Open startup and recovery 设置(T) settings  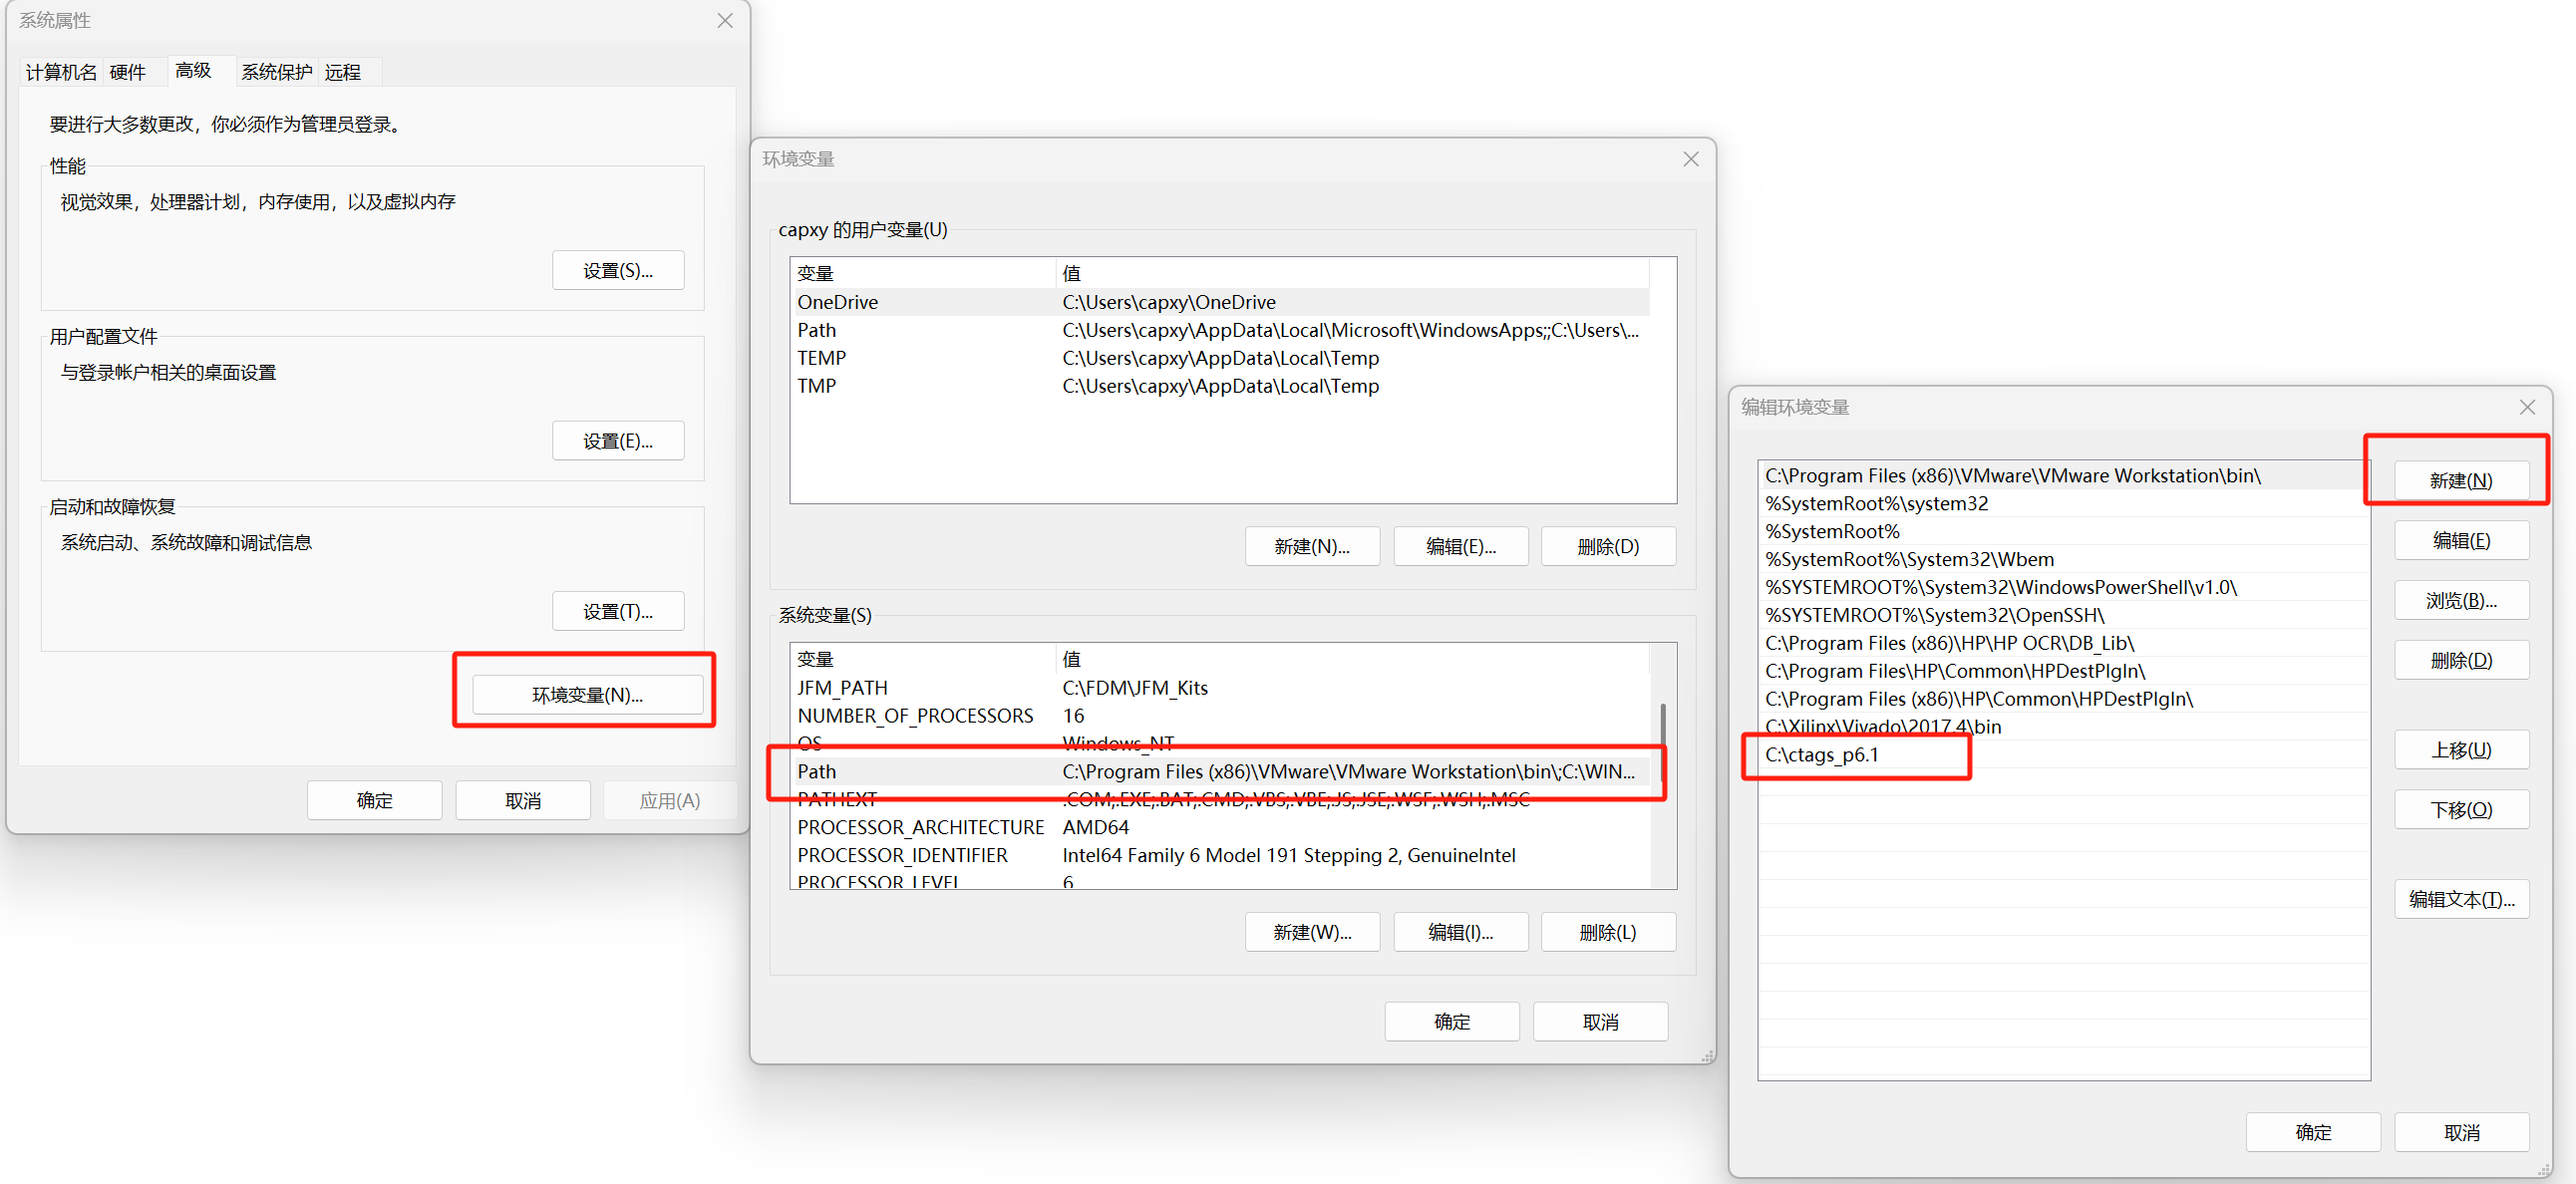(x=618, y=610)
